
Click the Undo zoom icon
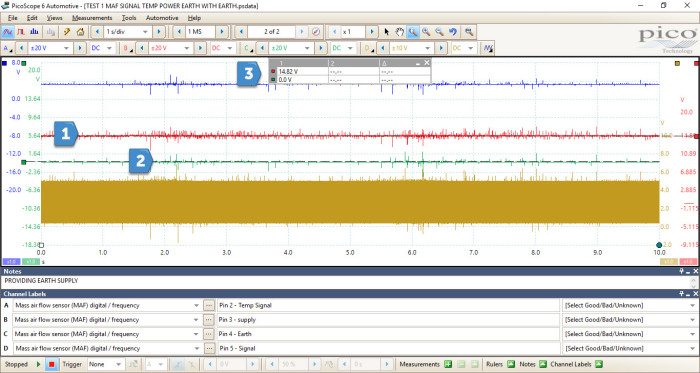point(453,32)
